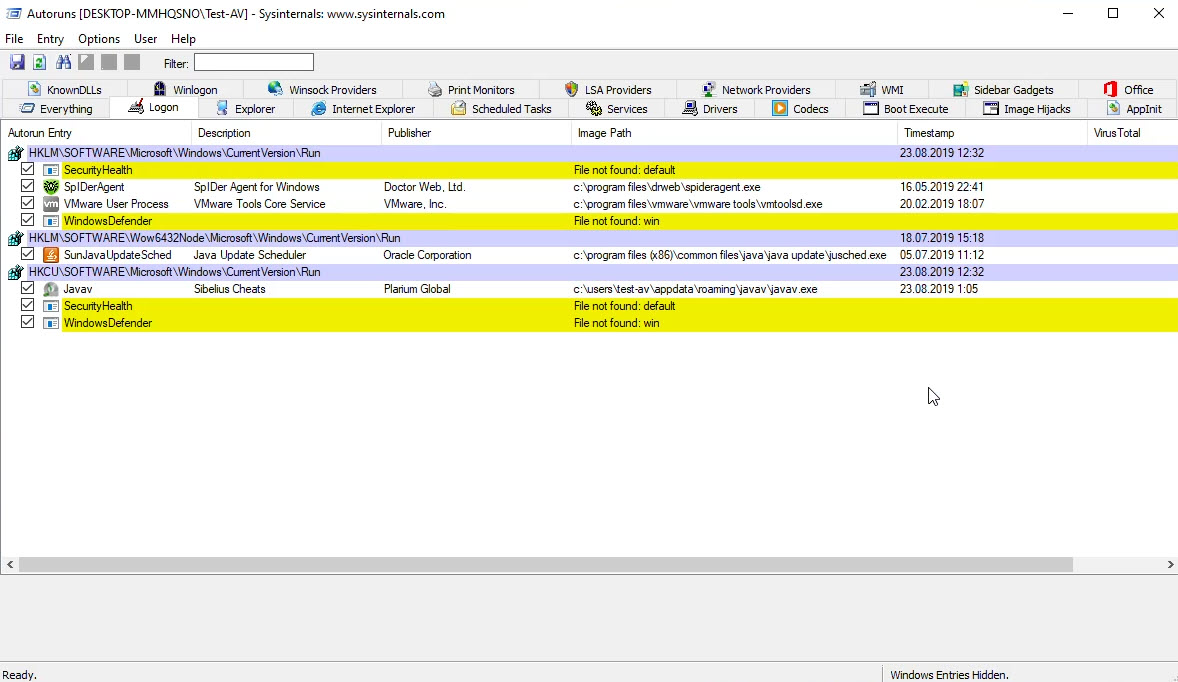Screen dimensions: 1178x682
Task: Sort by the Autorun Entry column header
Action: click(96, 133)
